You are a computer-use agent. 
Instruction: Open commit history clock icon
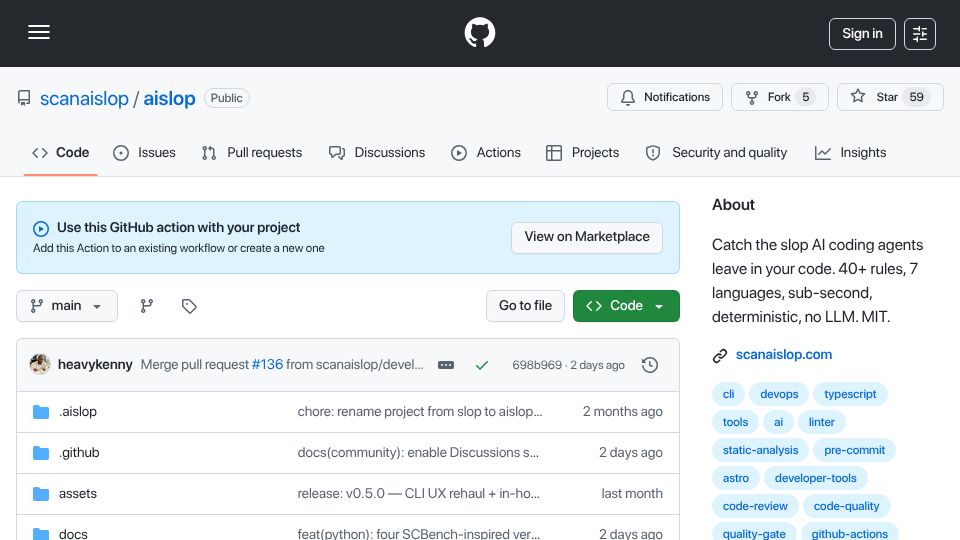point(650,365)
